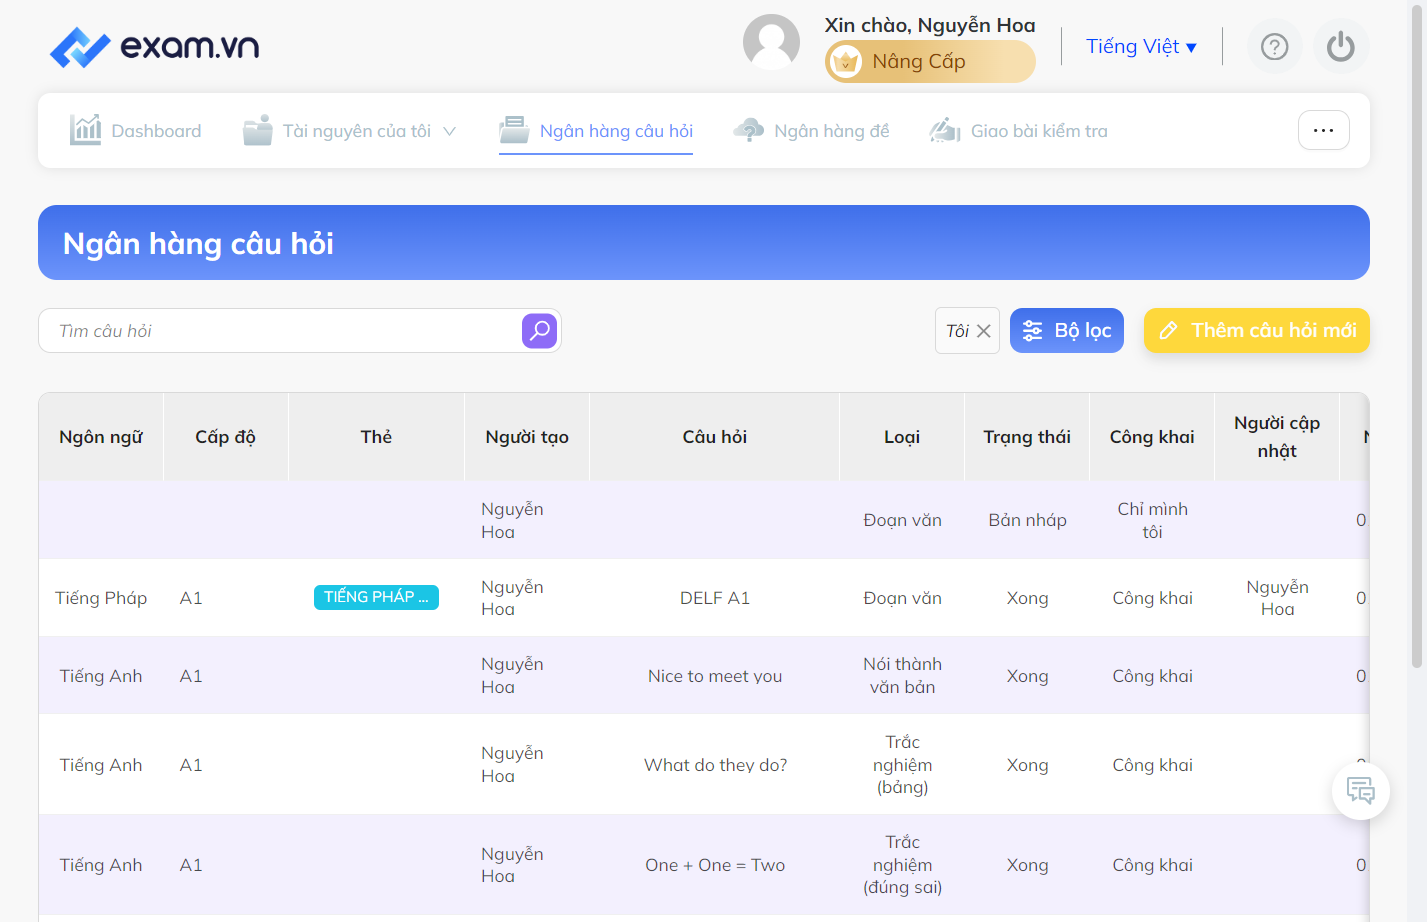Open the 'One + One = Two' question
1427x922 pixels.
pos(715,865)
